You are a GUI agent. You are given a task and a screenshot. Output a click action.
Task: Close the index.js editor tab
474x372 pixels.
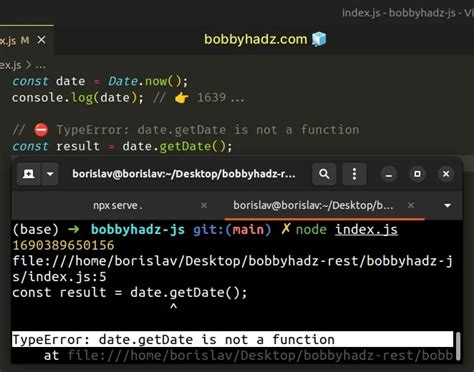(x=42, y=40)
